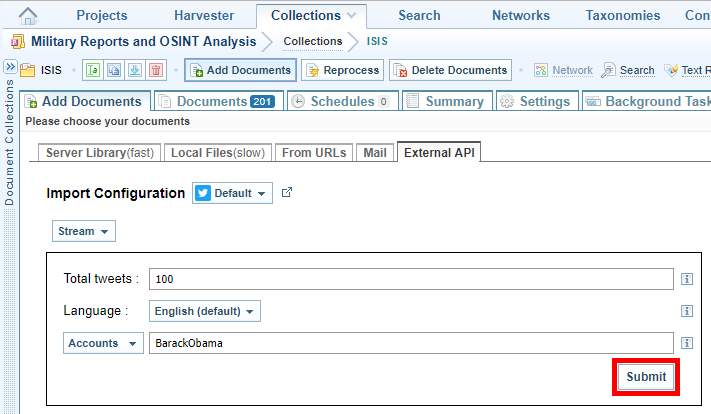This screenshot has width=711, height=414.
Task: Open the English (default) language dropdown
Action: (204, 311)
